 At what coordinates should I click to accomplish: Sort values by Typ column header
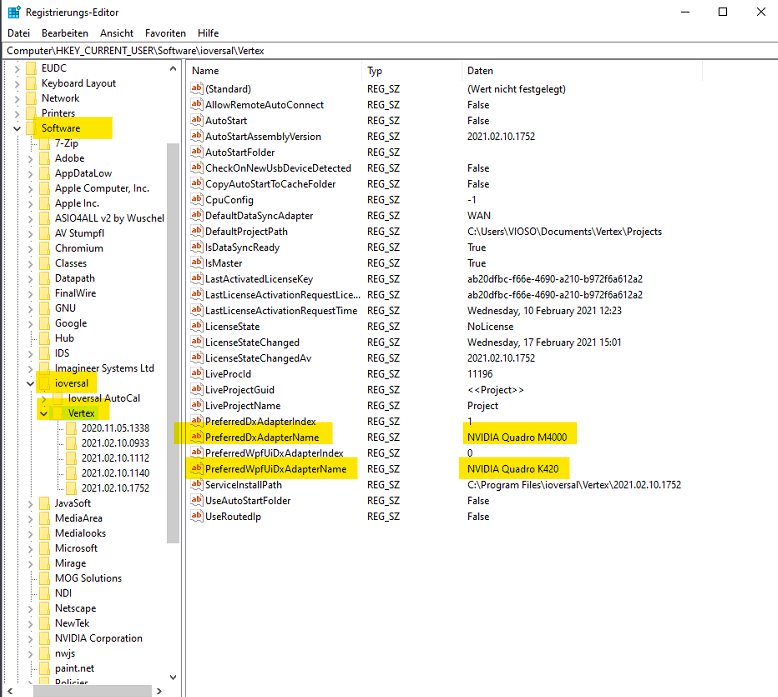(x=412, y=71)
